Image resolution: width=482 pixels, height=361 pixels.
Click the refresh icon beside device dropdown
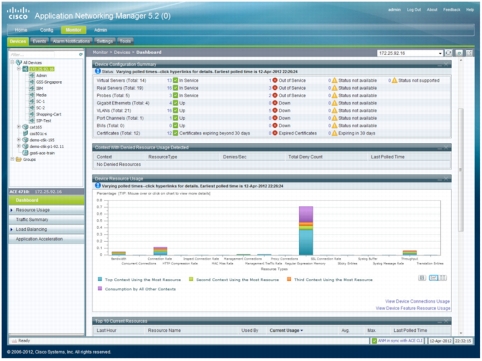(x=449, y=53)
